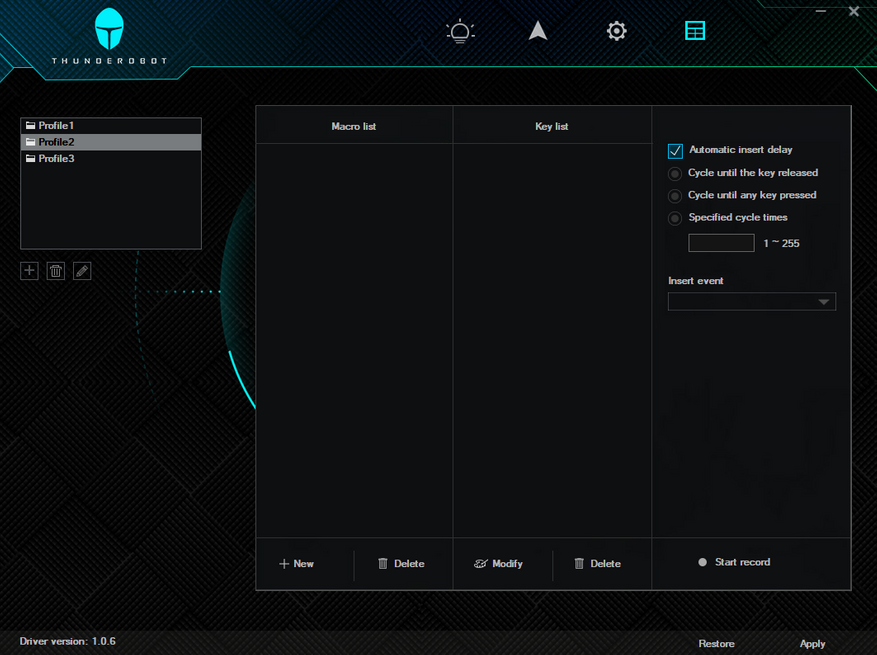The height and width of the screenshot is (655, 877).
Task: Close the Thunderobot window
Action: tap(854, 11)
